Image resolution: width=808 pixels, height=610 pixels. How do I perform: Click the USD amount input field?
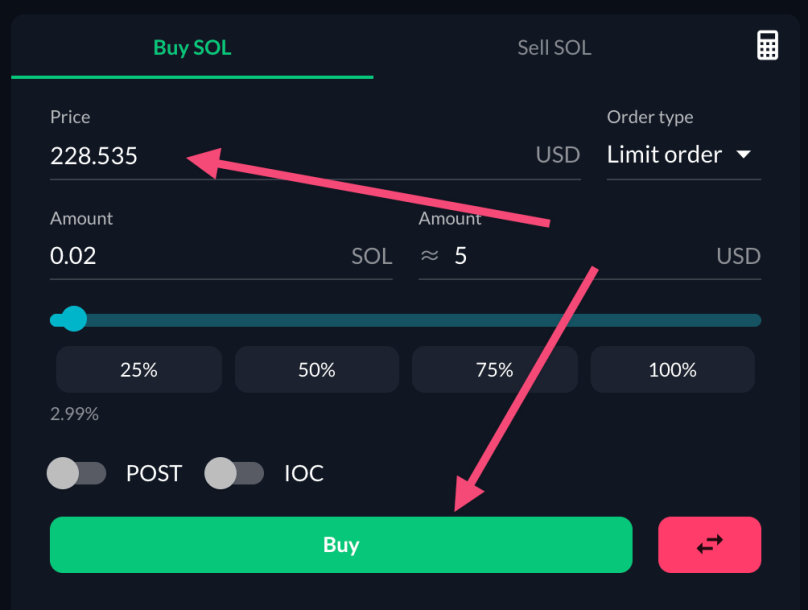point(550,256)
